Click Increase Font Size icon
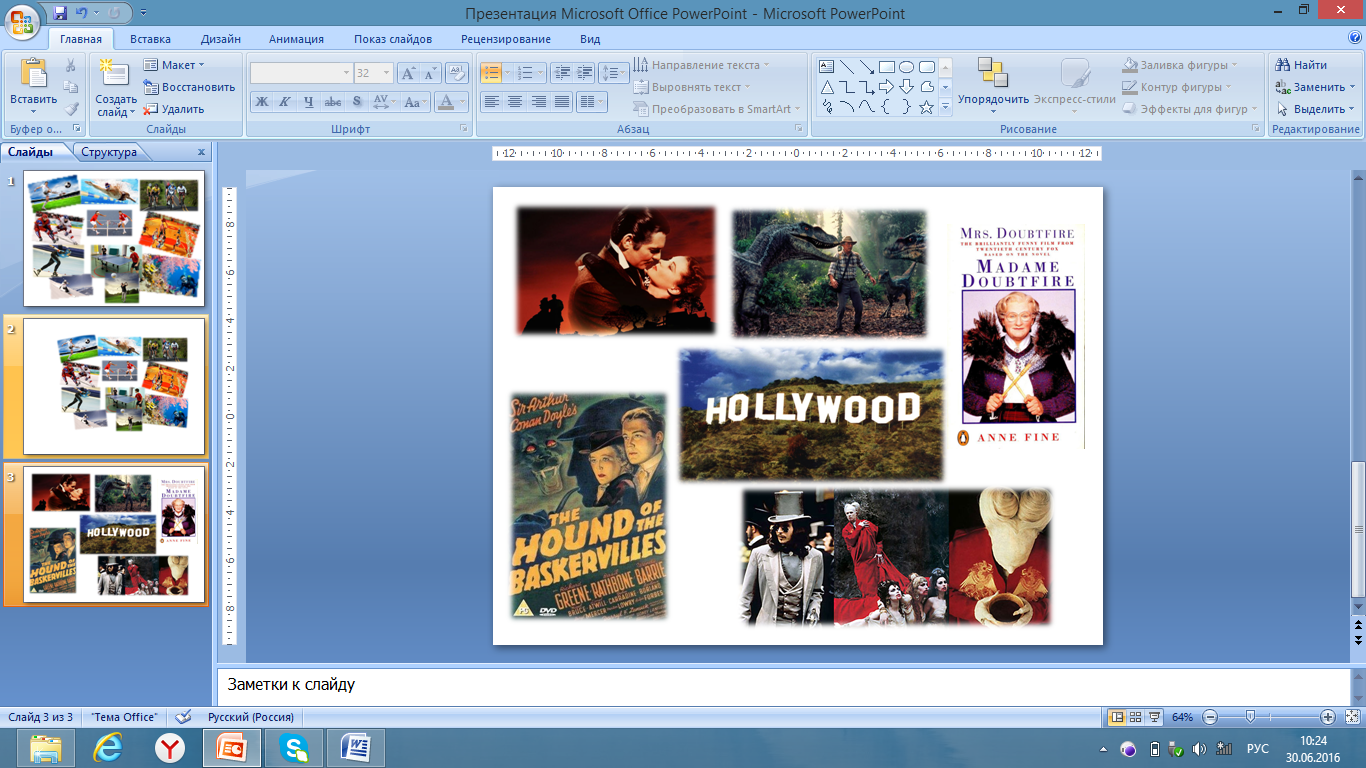This screenshot has height=768, width=1366. click(x=408, y=73)
